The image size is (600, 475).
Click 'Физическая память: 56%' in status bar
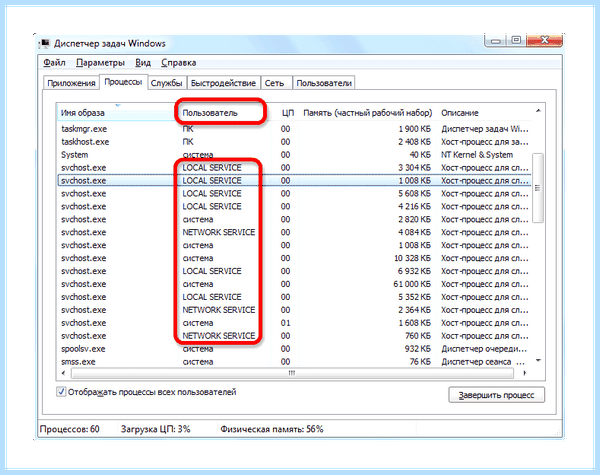(x=272, y=429)
